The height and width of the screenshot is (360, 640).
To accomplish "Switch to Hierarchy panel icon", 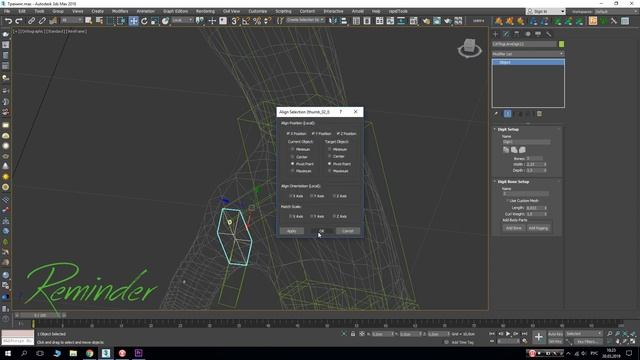I will tap(517, 34).
